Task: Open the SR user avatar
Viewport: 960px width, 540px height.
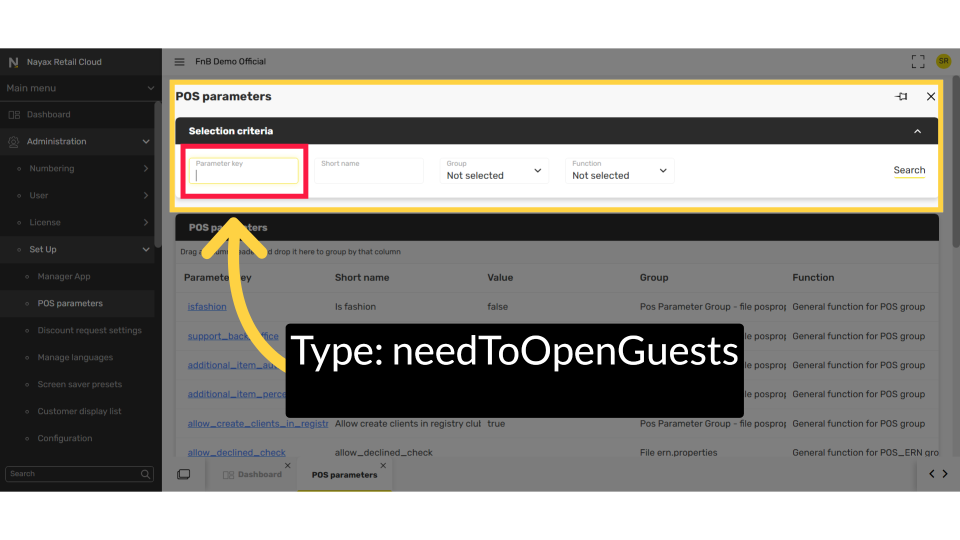Action: point(943,62)
